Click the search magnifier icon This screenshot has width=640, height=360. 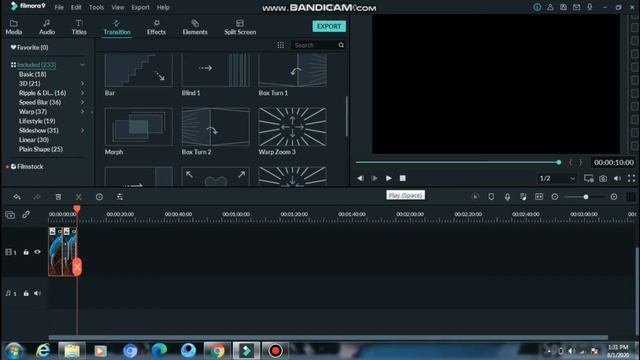[341, 45]
